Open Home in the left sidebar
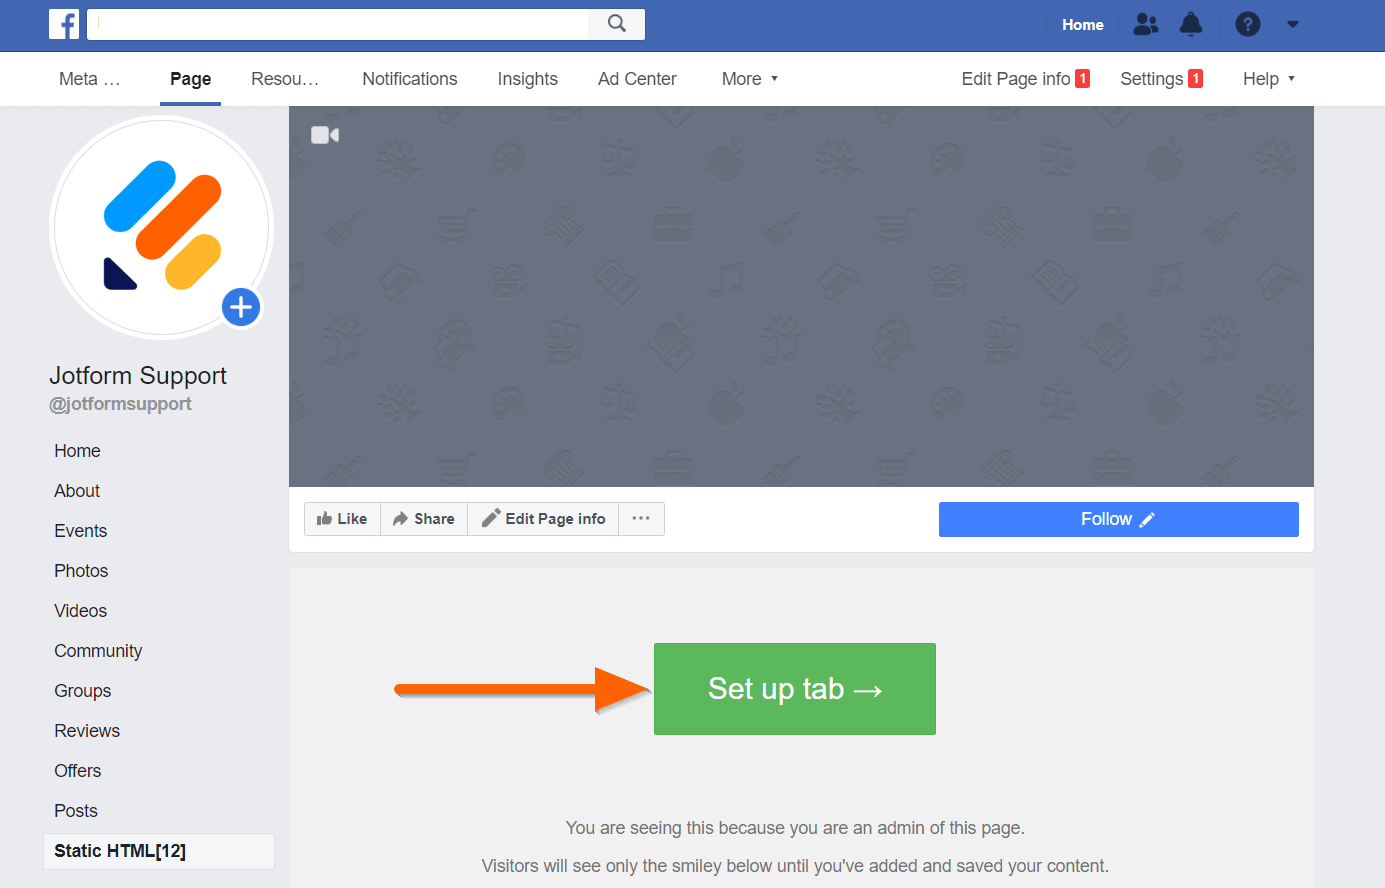This screenshot has height=888, width=1385. (x=77, y=451)
